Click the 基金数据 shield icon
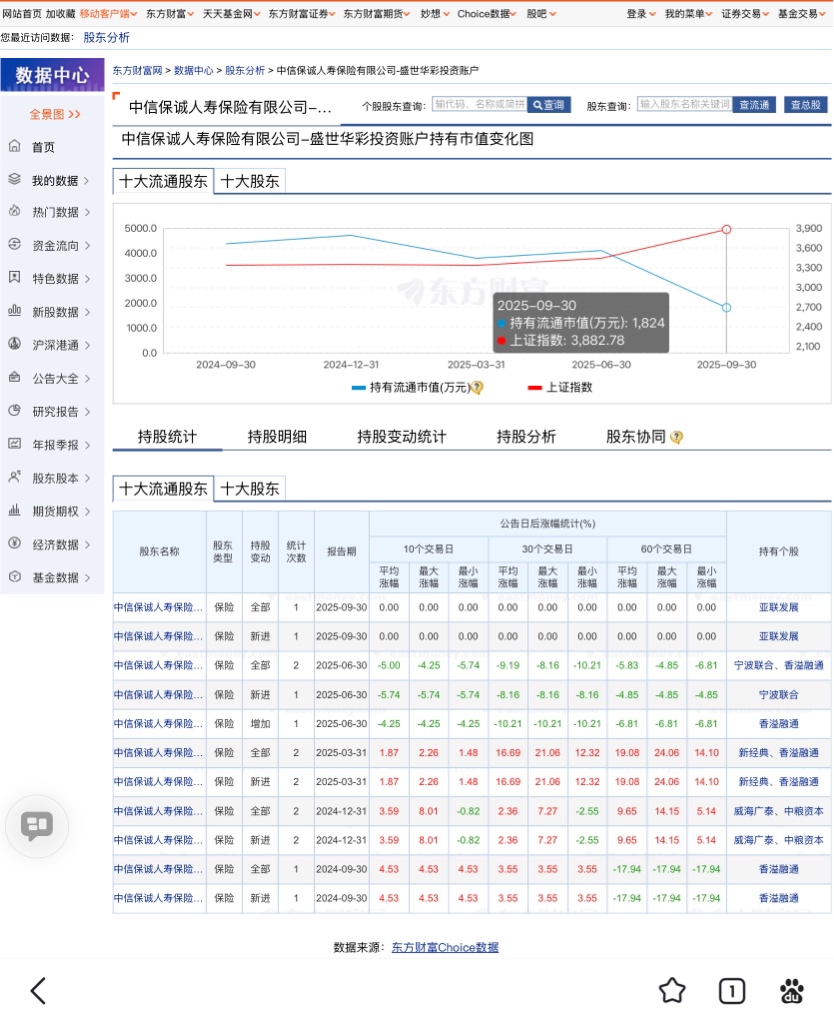The height and width of the screenshot is (1024, 834). tap(14, 577)
